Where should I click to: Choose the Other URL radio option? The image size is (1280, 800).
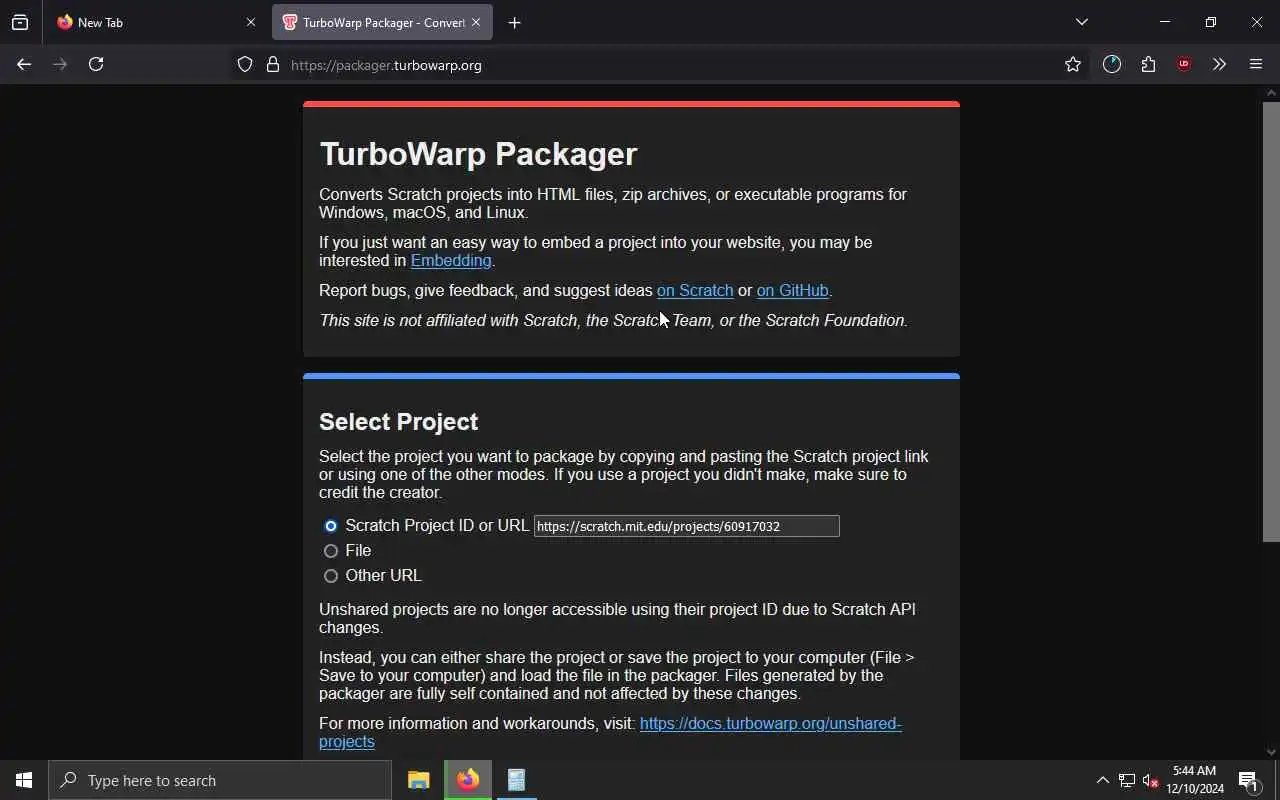click(x=331, y=576)
